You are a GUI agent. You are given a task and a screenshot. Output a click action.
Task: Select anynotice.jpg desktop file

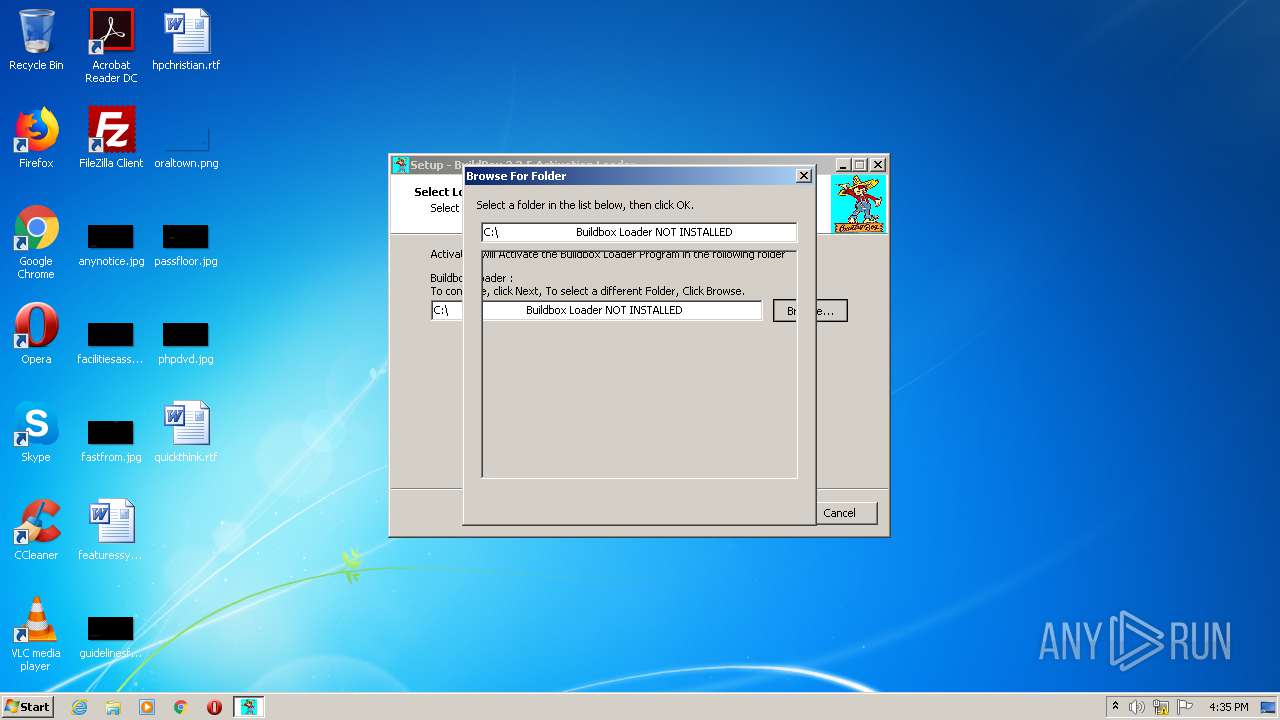click(111, 246)
